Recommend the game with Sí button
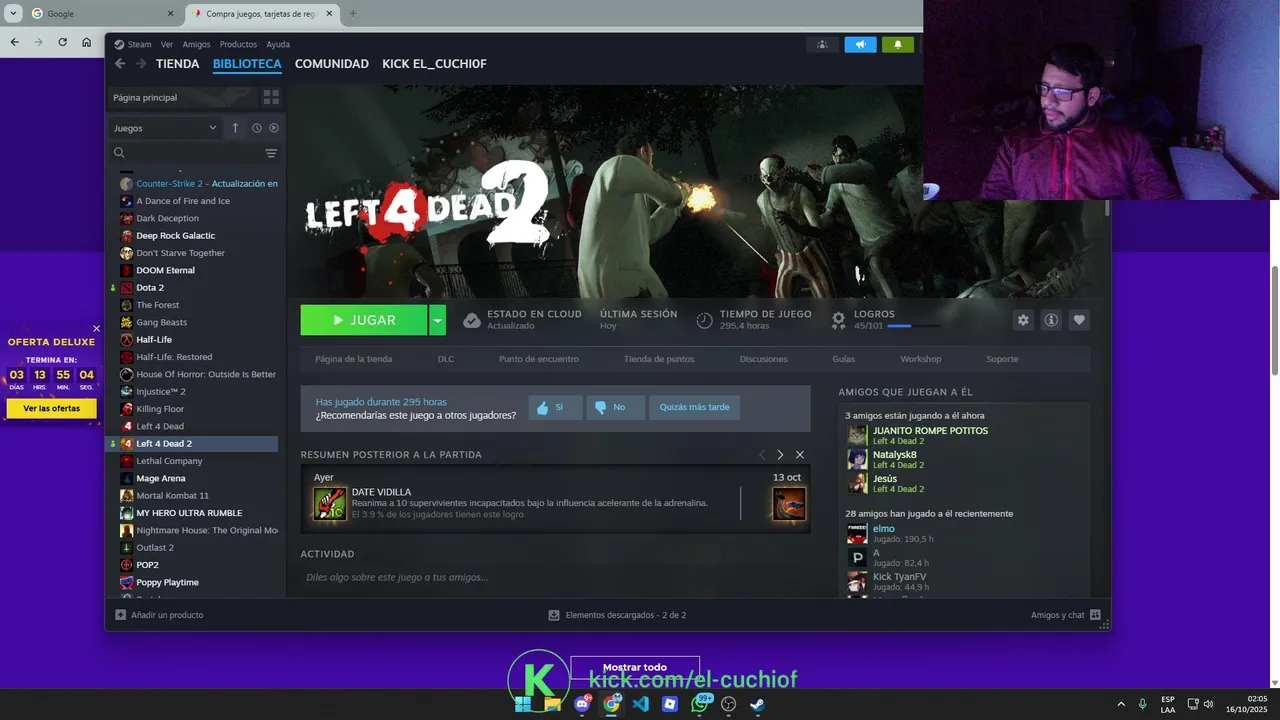1280x720 pixels. (x=555, y=407)
